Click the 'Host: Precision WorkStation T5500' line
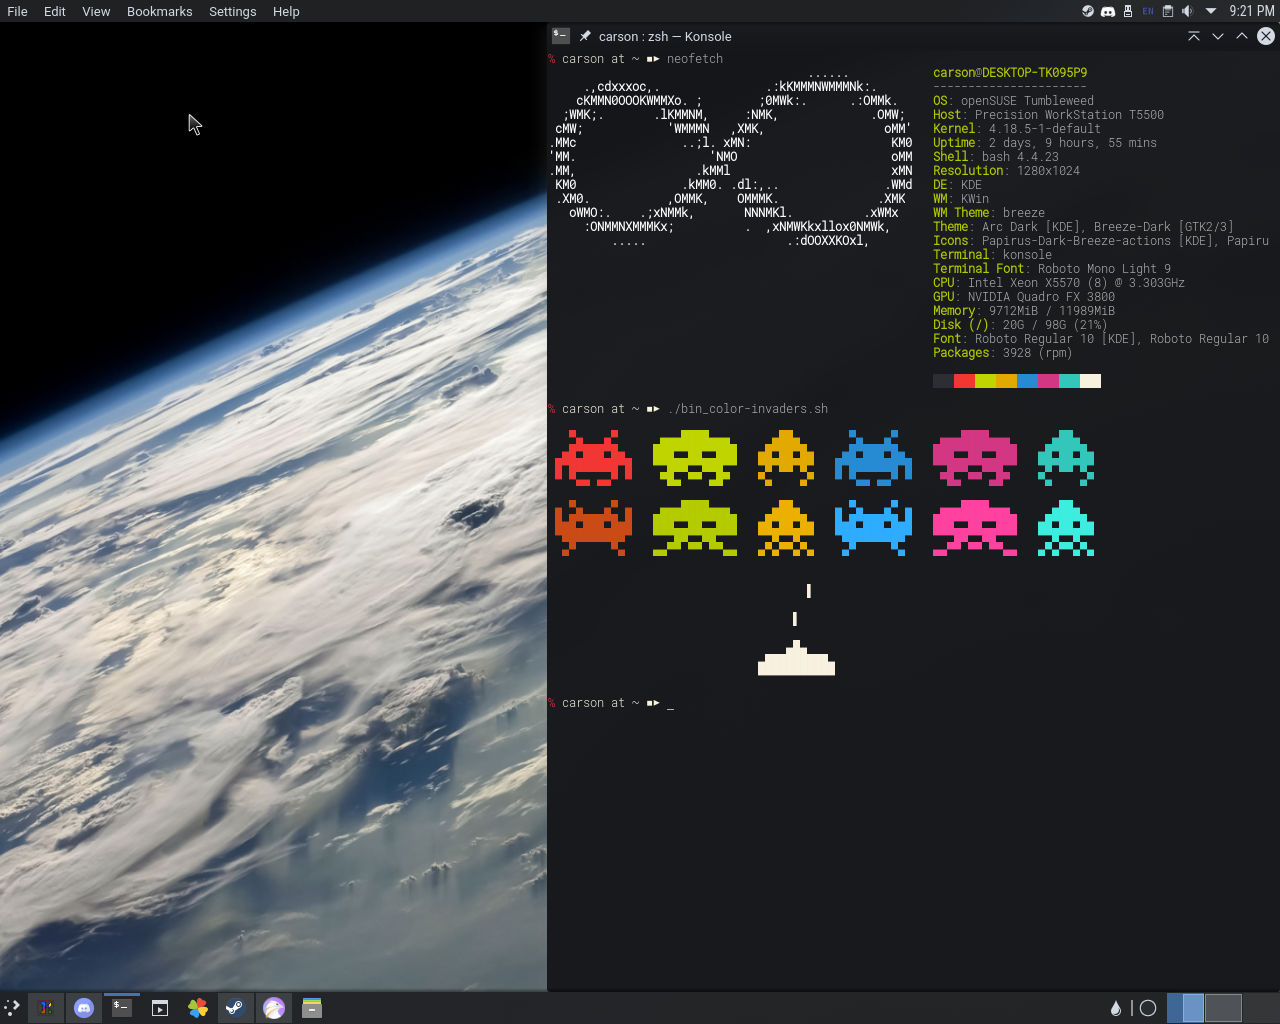Viewport: 1280px width, 1024px height. 1048,115
